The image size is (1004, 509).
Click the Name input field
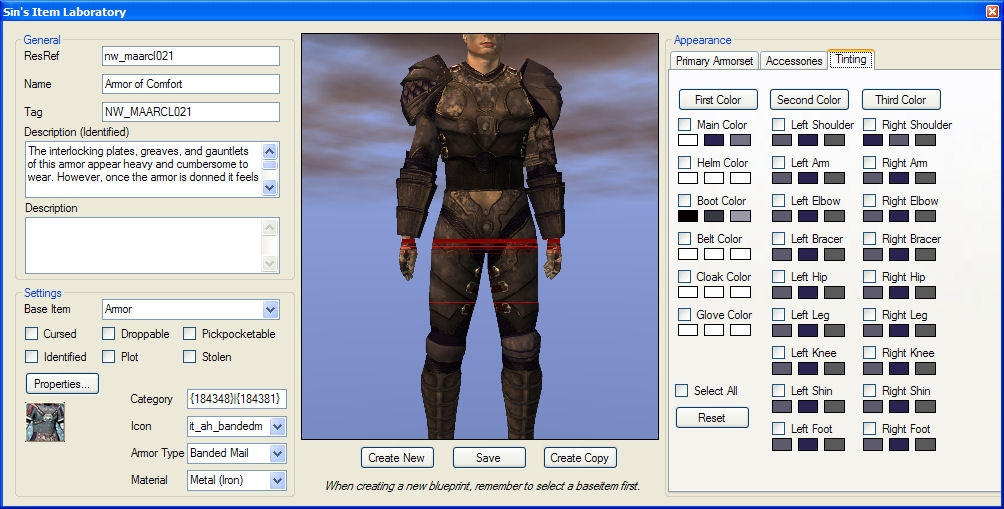pyautogui.click(x=191, y=84)
